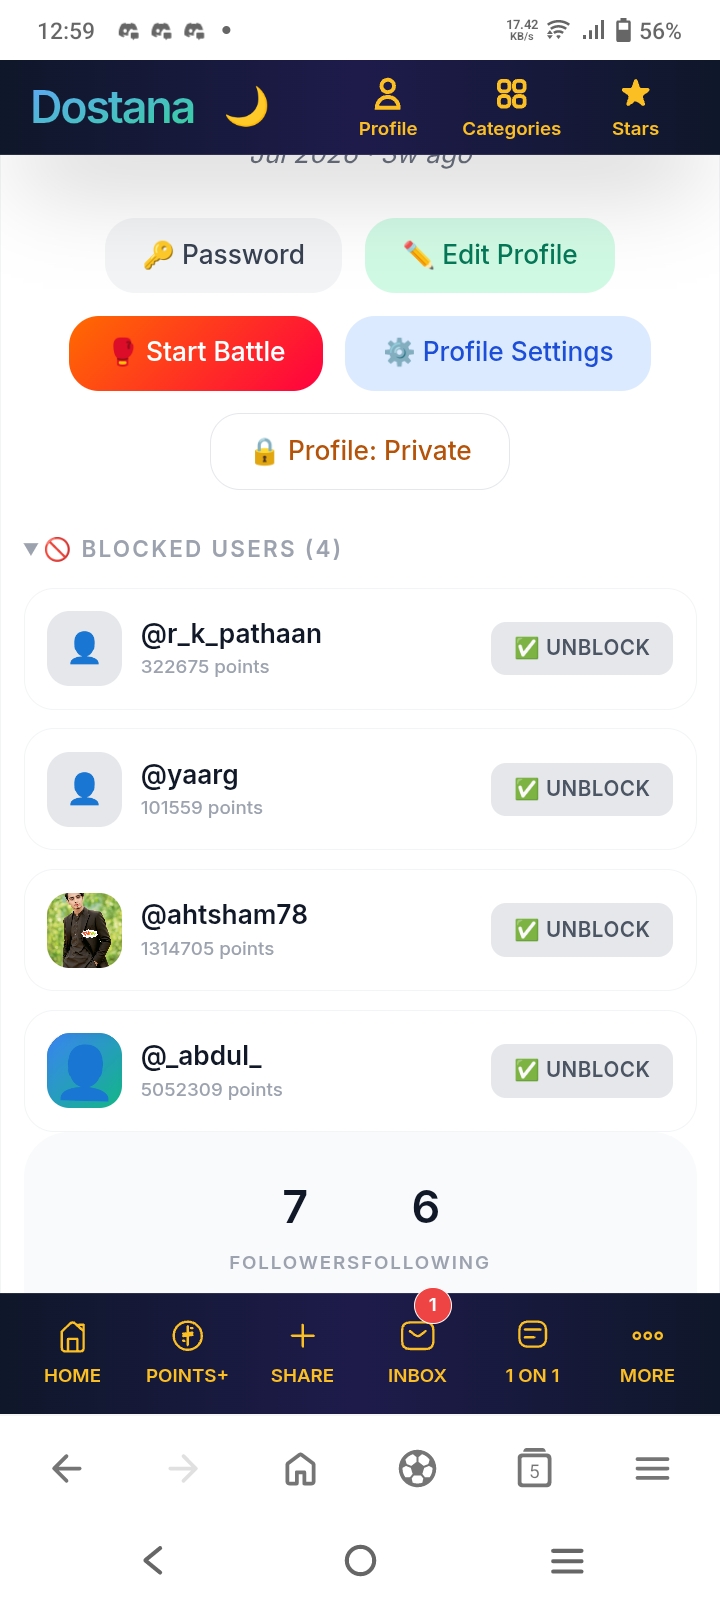Open the Profile tab in header
Viewport: 720px width, 1600px height.
[388, 108]
